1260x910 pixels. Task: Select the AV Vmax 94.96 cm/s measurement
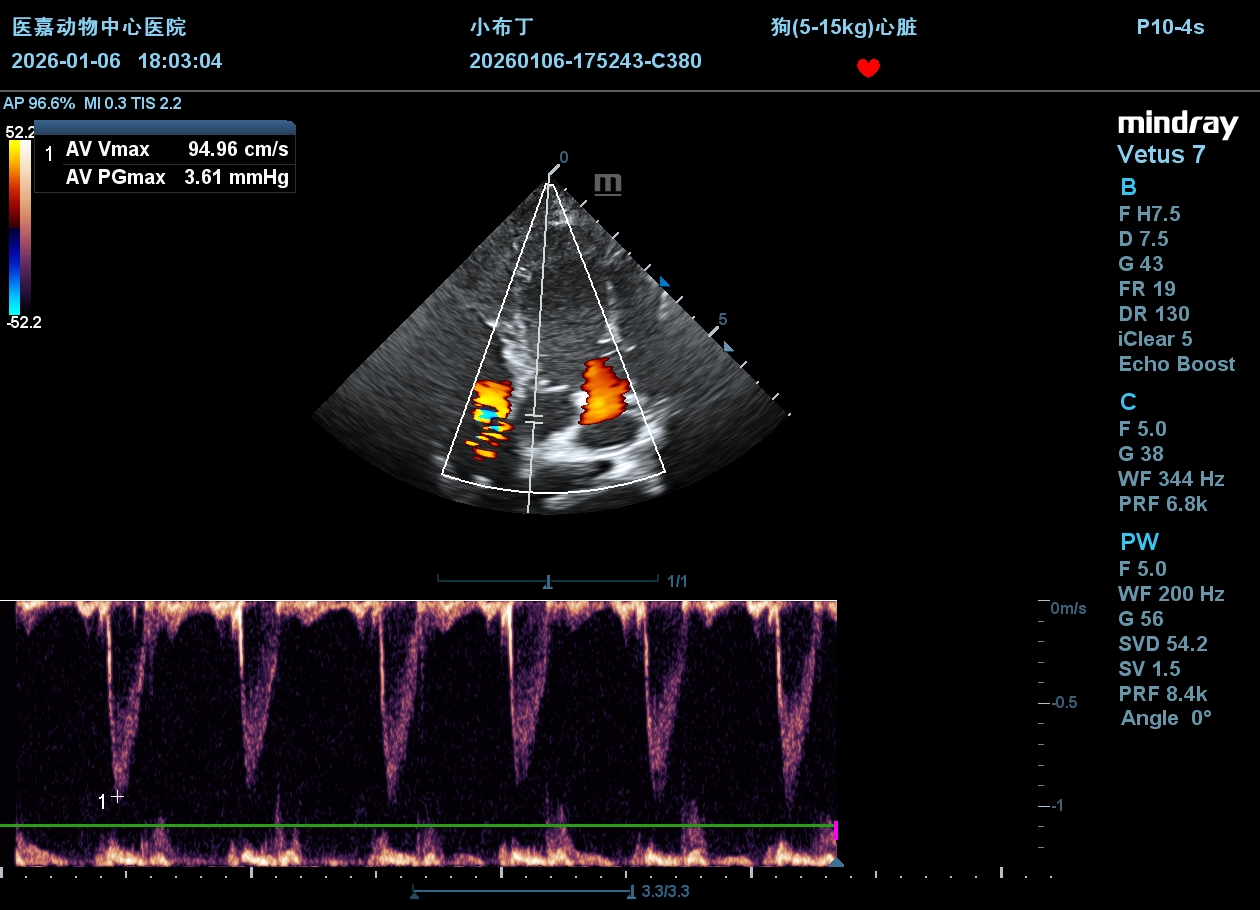click(177, 150)
